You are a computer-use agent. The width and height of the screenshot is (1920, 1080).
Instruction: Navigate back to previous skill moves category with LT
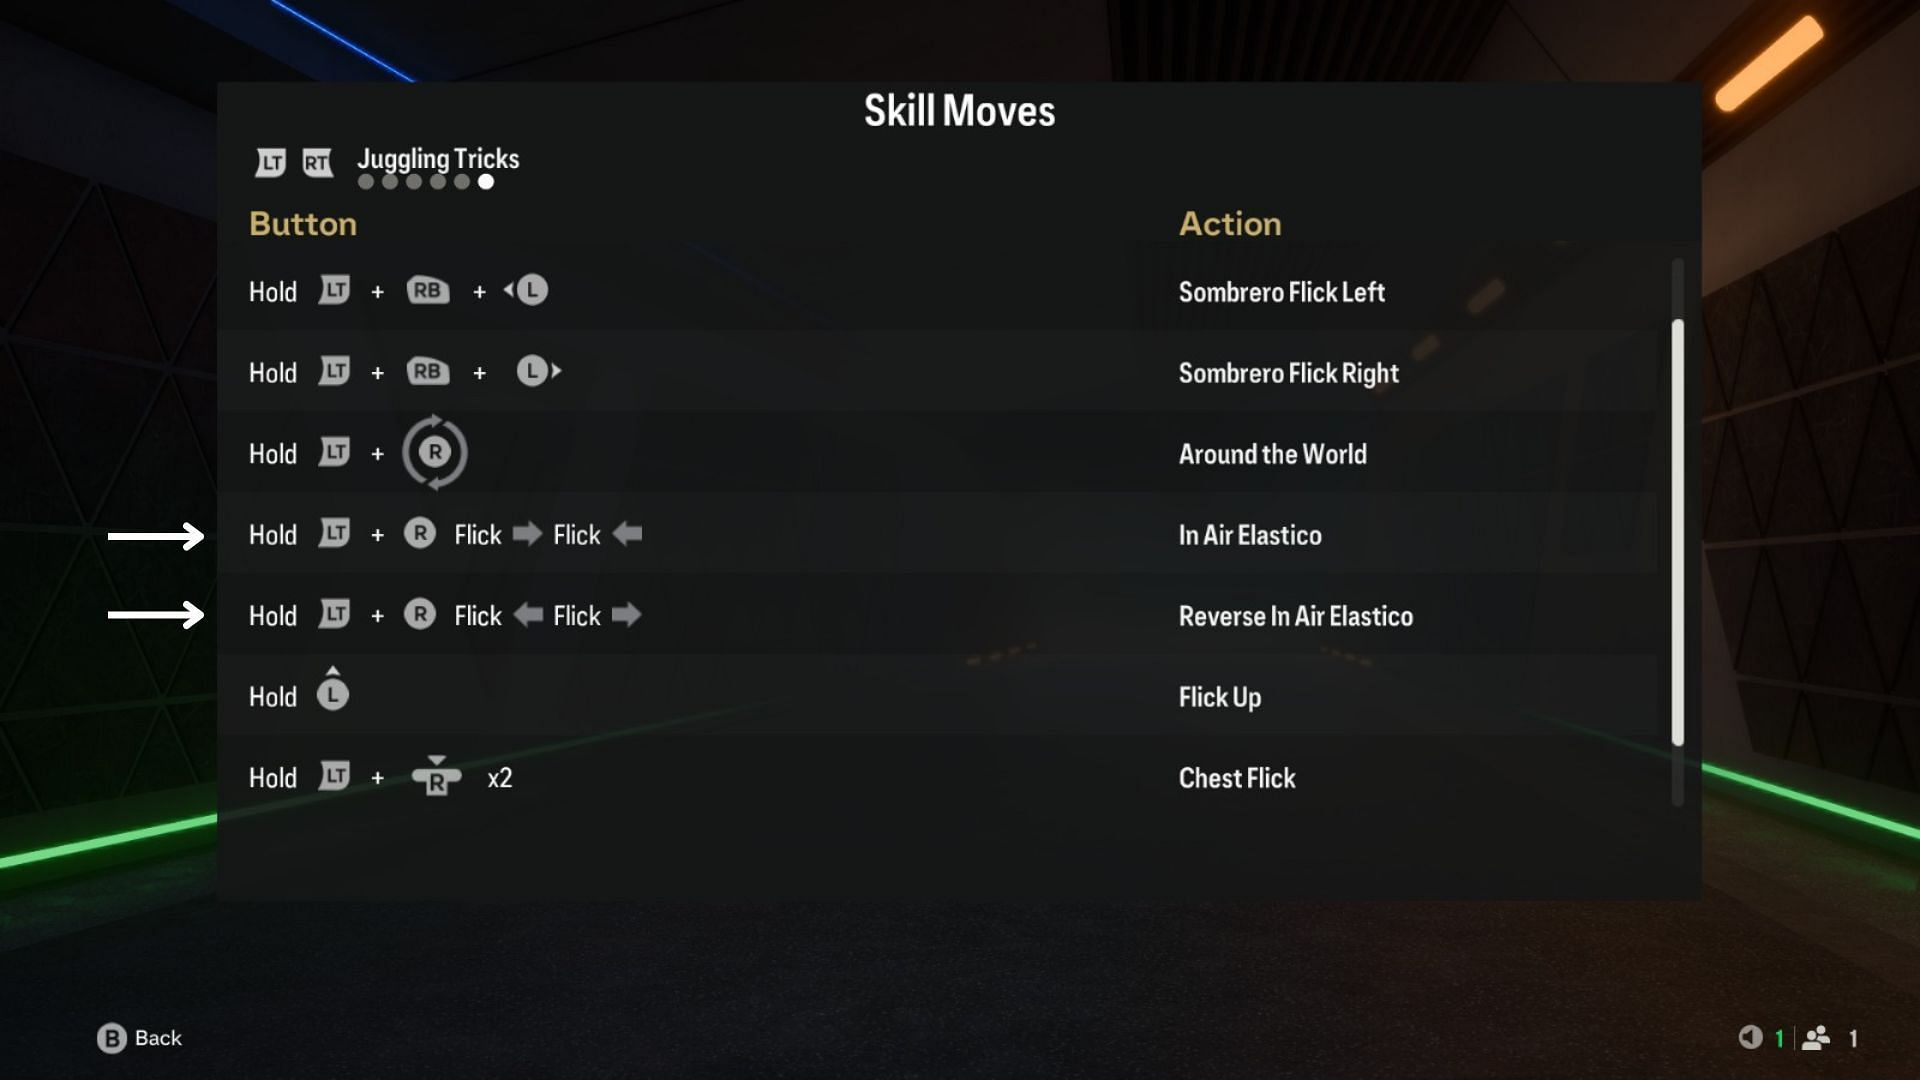click(x=272, y=160)
